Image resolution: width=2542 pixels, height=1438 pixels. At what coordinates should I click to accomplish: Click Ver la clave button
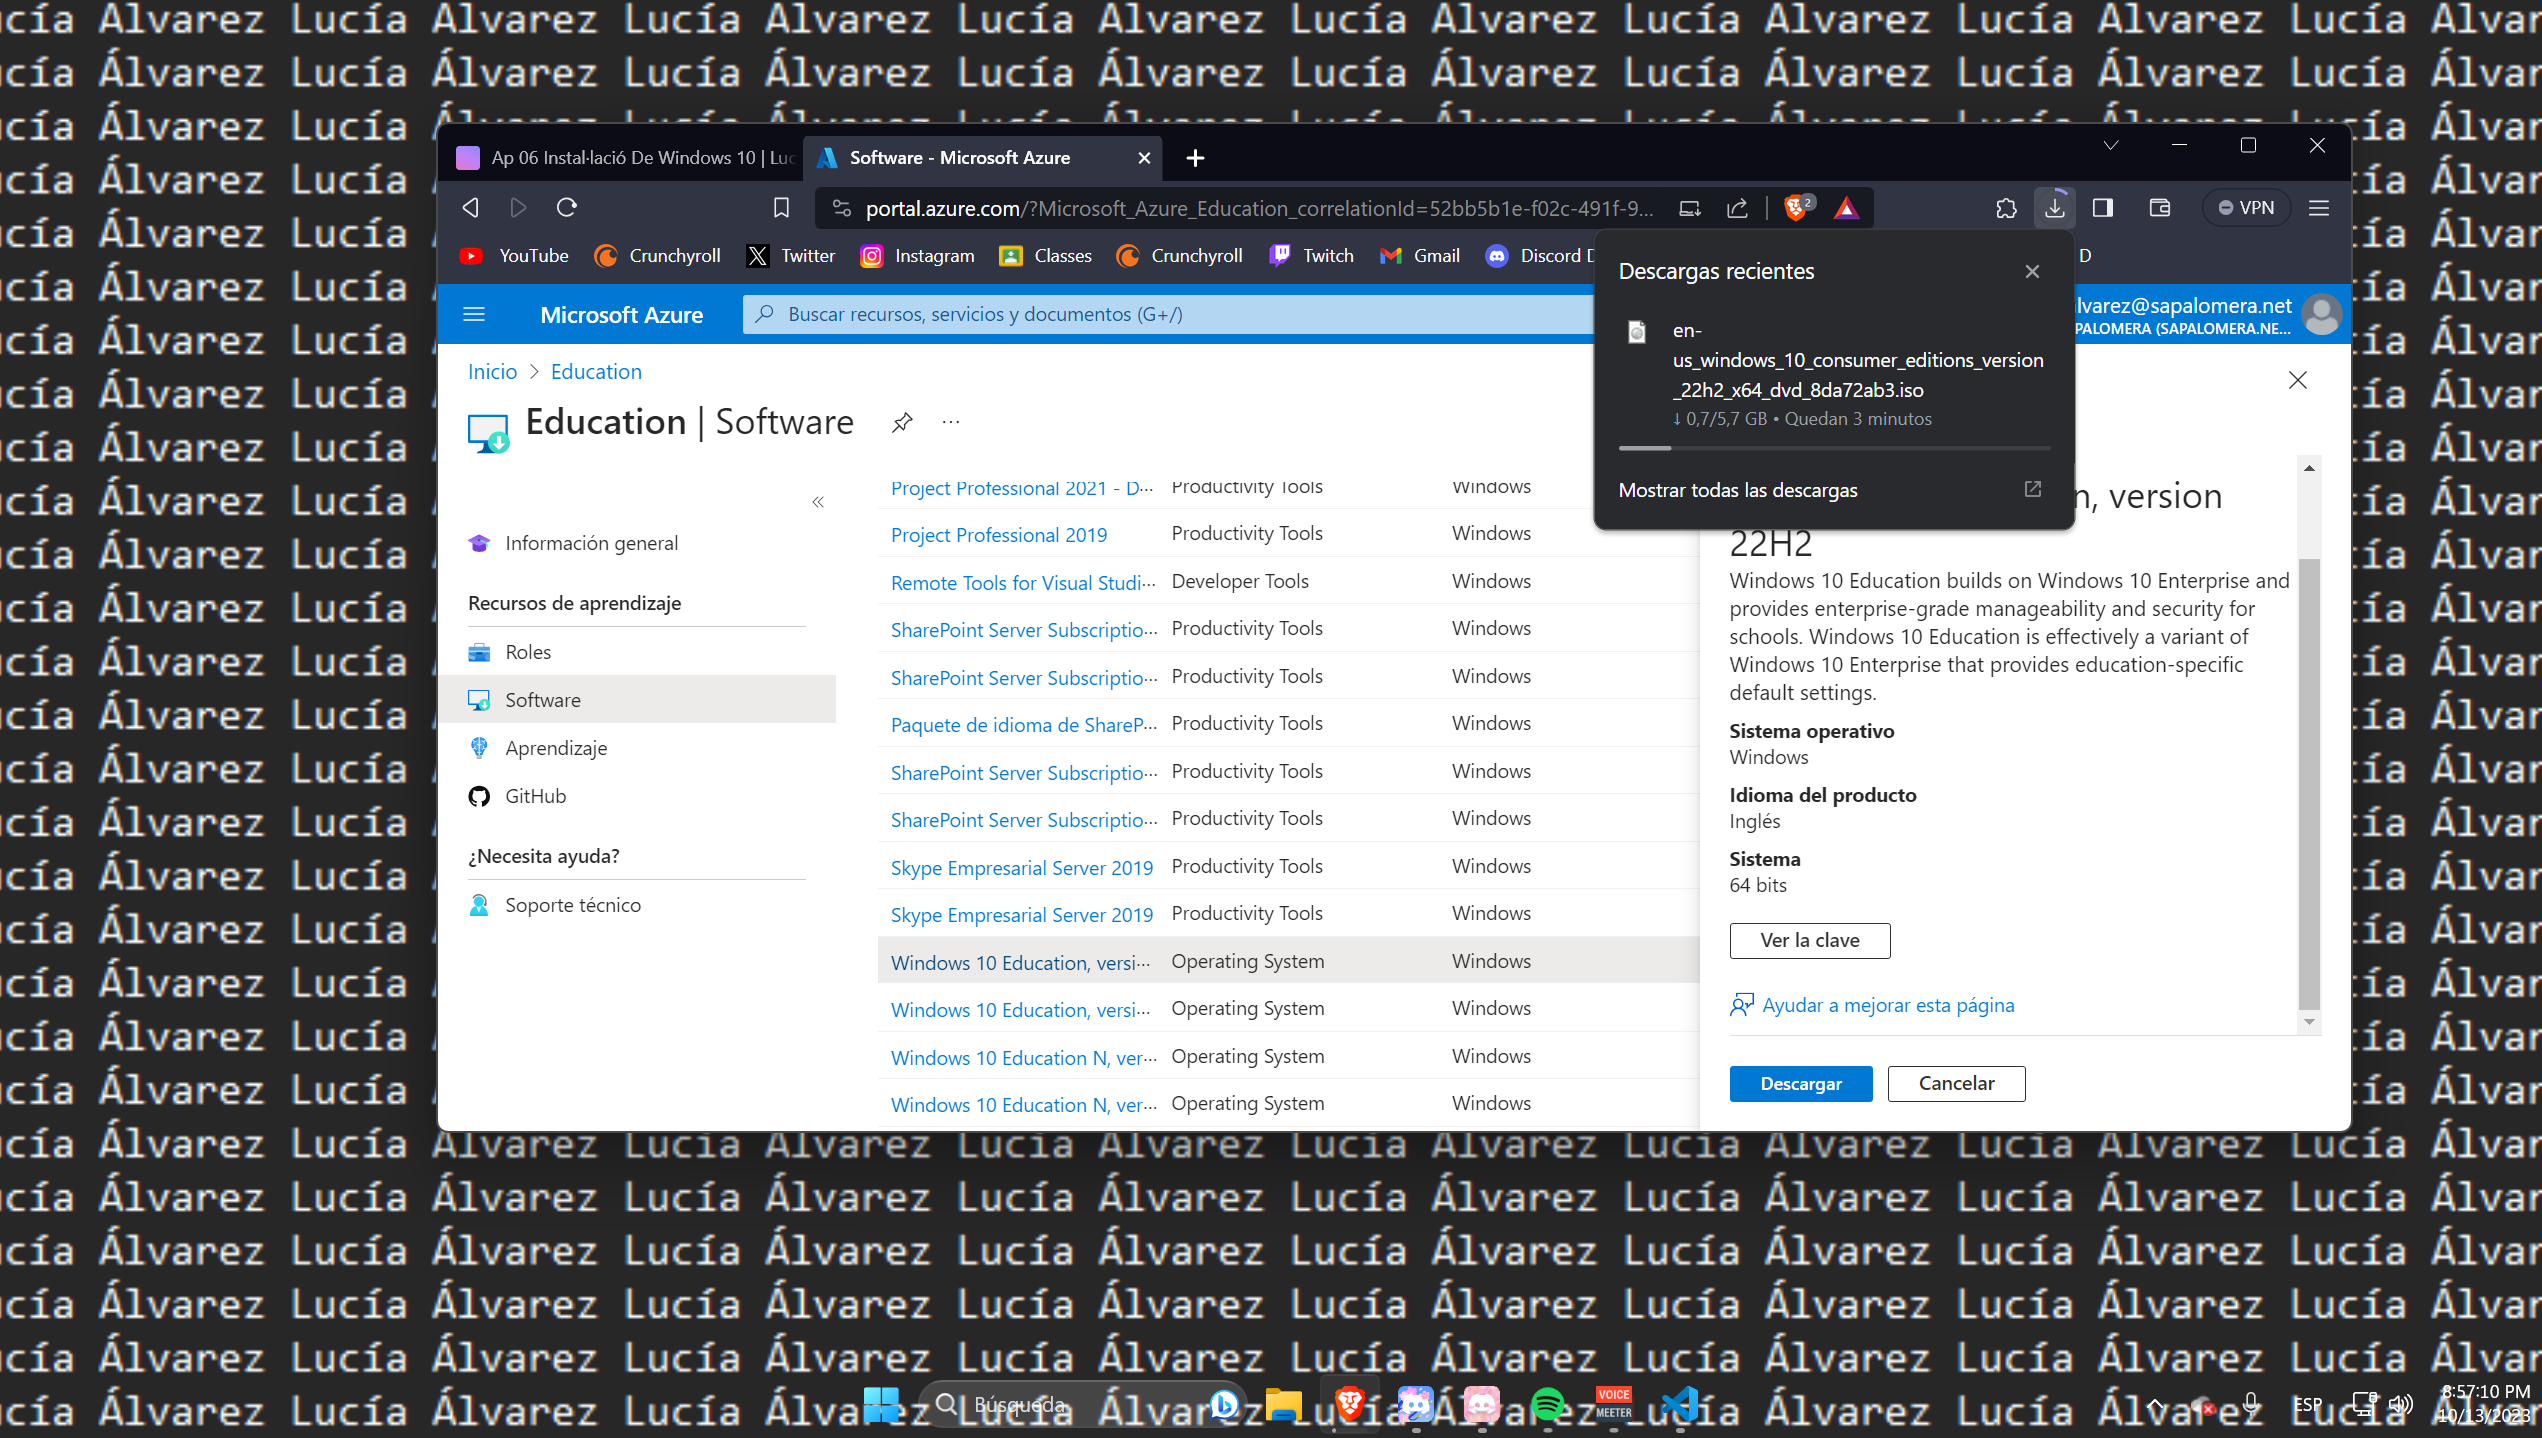[1809, 940]
